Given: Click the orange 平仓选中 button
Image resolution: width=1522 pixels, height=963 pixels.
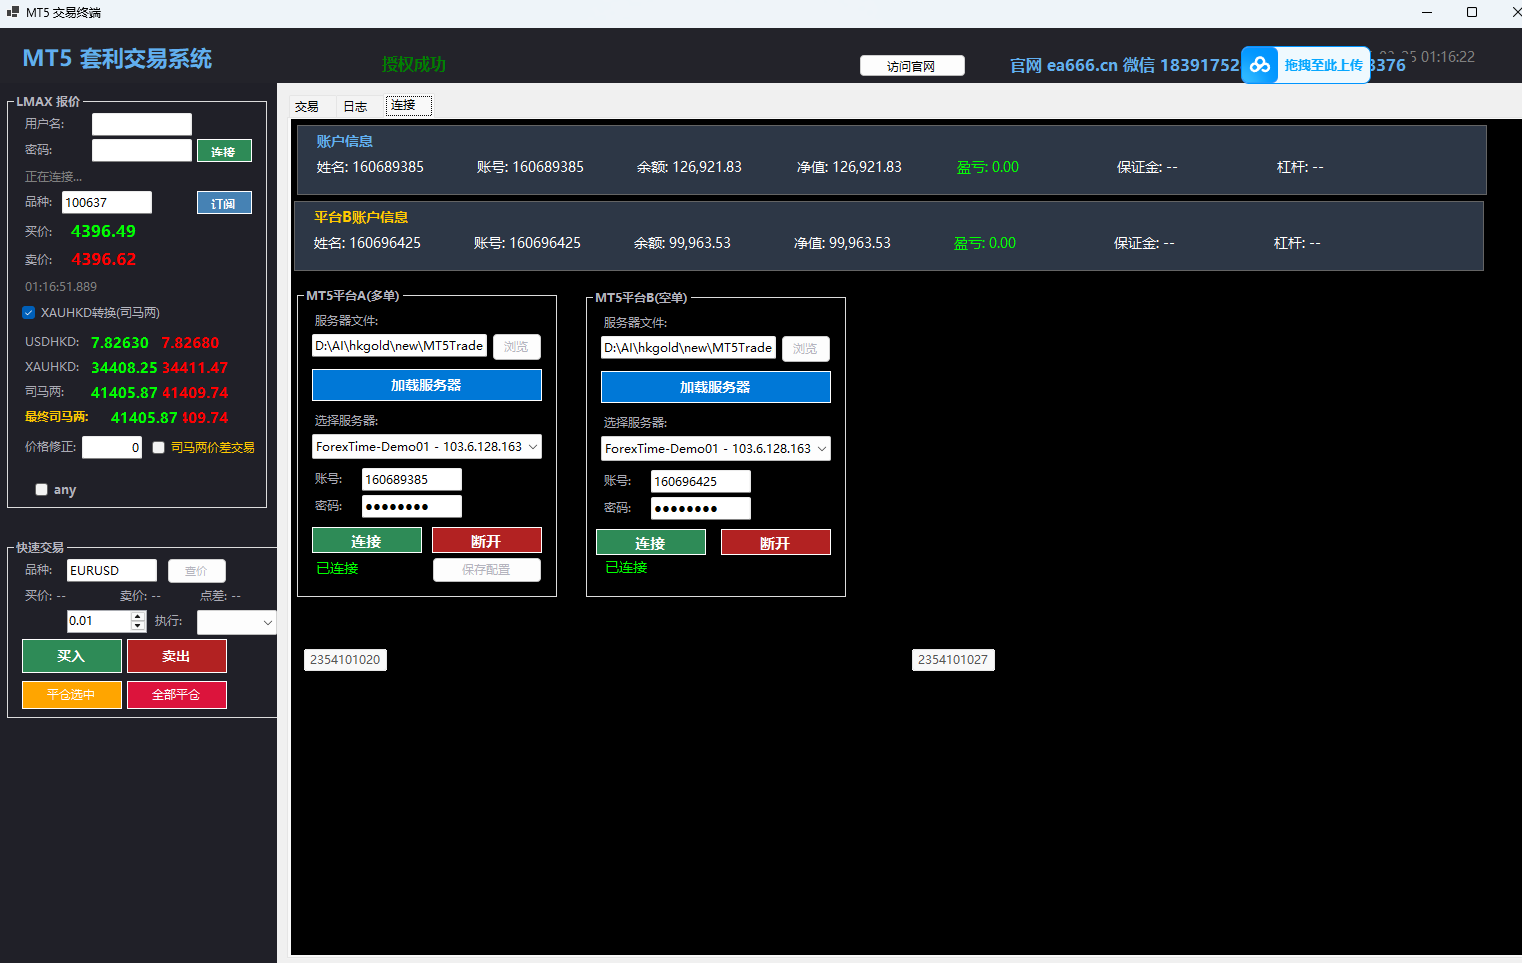Looking at the screenshot, I should (x=72, y=695).
